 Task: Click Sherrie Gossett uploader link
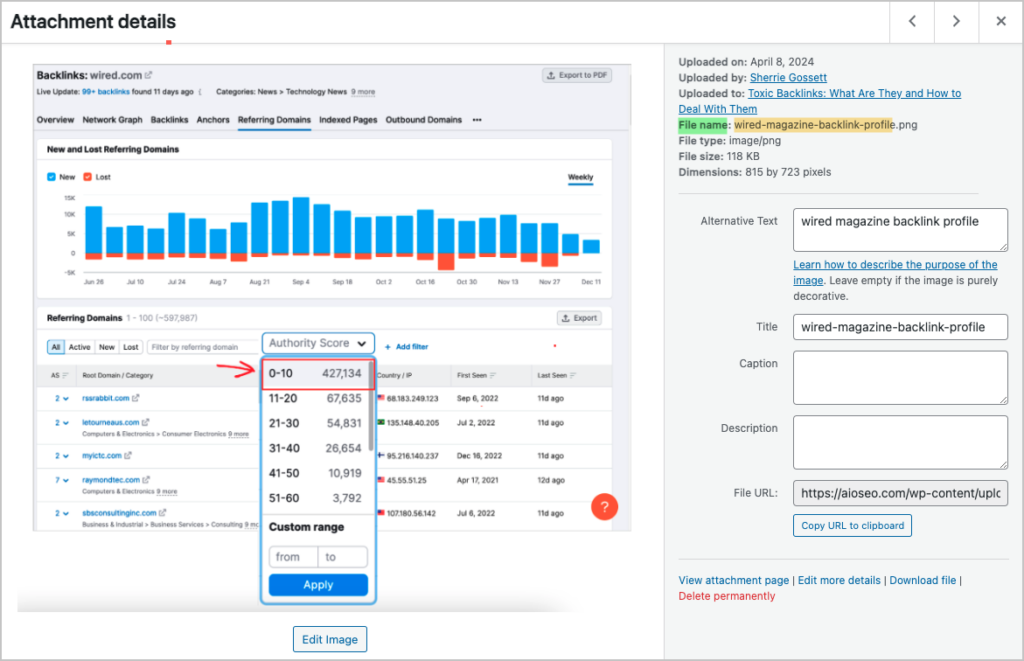coord(788,78)
